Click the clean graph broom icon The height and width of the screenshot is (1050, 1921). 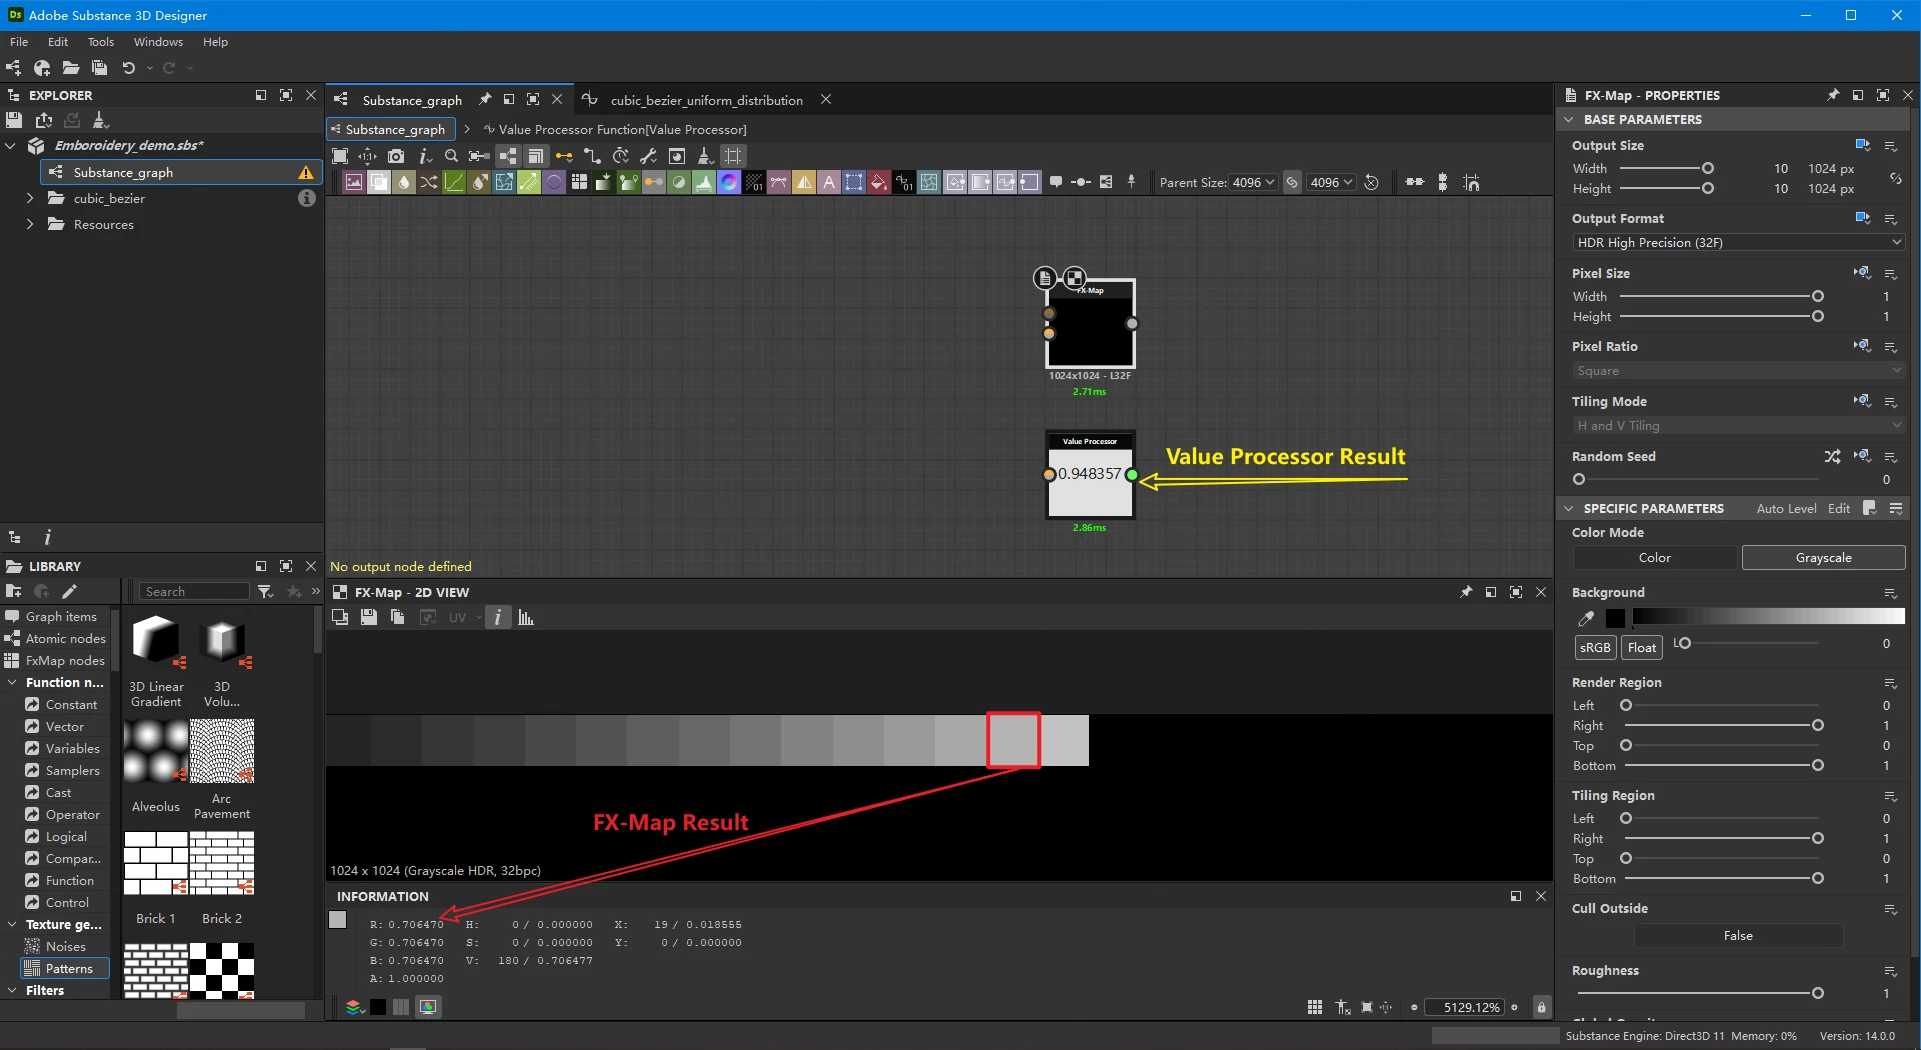[705, 156]
